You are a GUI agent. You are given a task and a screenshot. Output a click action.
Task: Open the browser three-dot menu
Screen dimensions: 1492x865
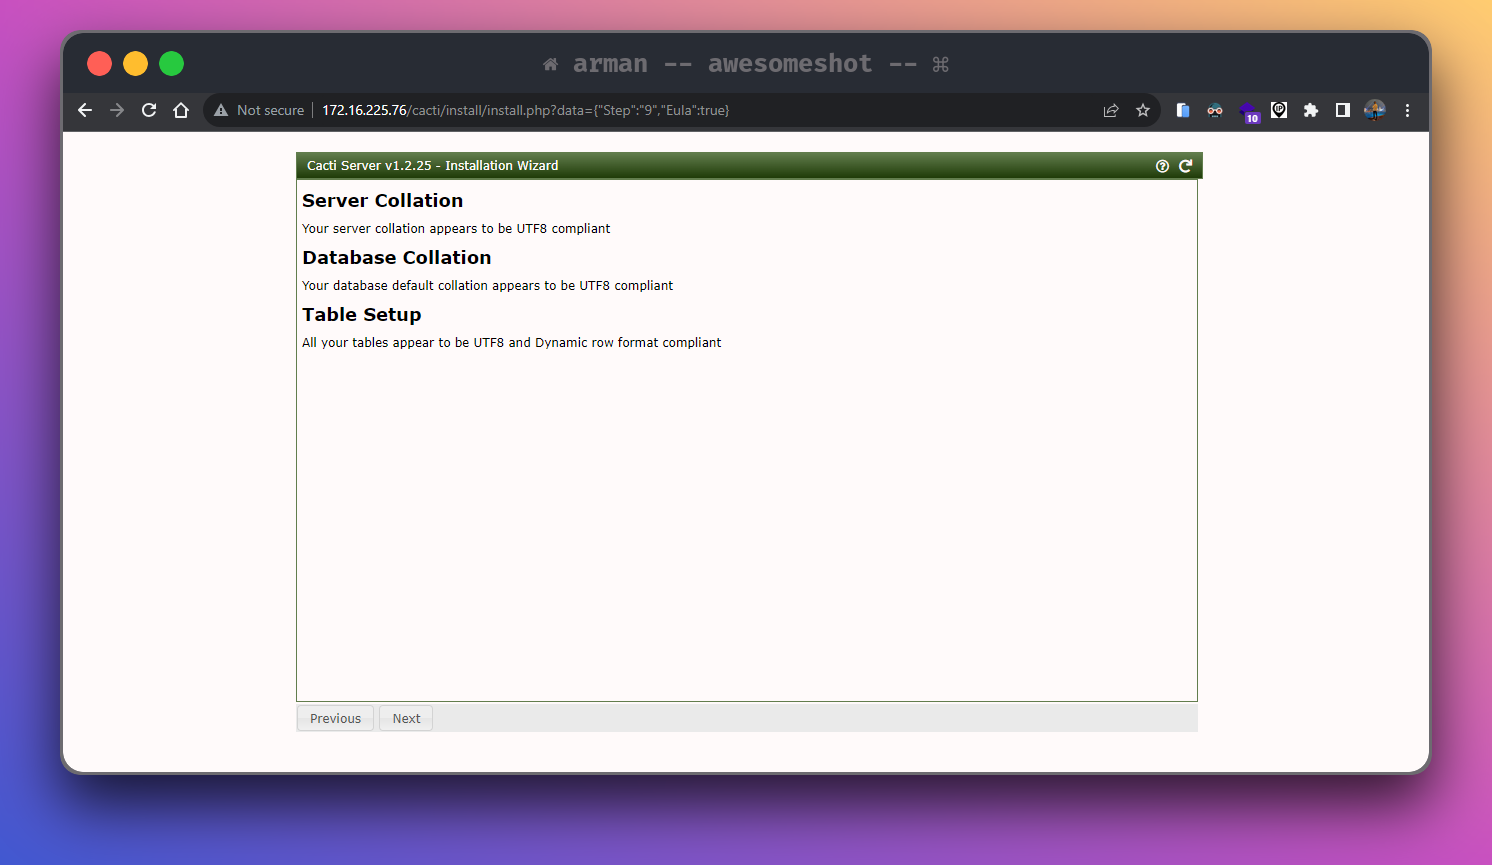click(1407, 110)
